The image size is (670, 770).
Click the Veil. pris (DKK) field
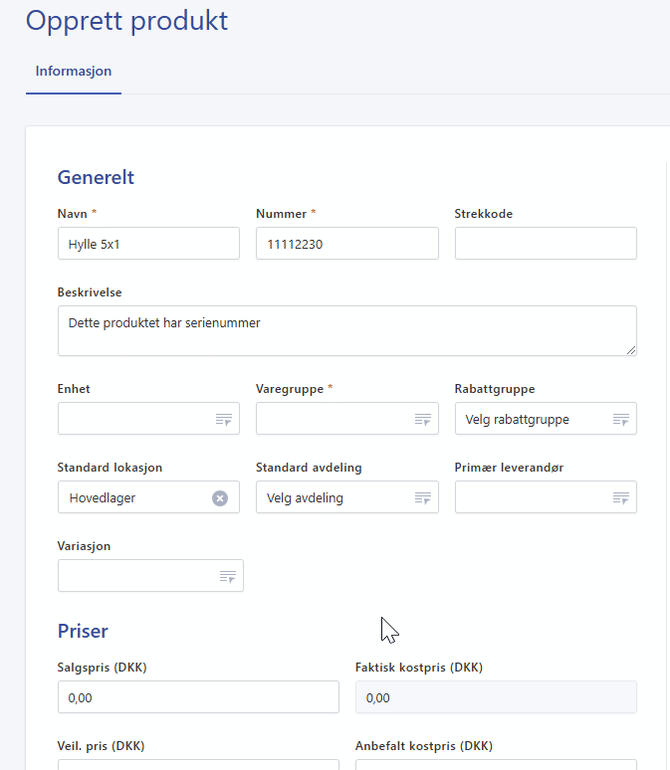coord(198,765)
